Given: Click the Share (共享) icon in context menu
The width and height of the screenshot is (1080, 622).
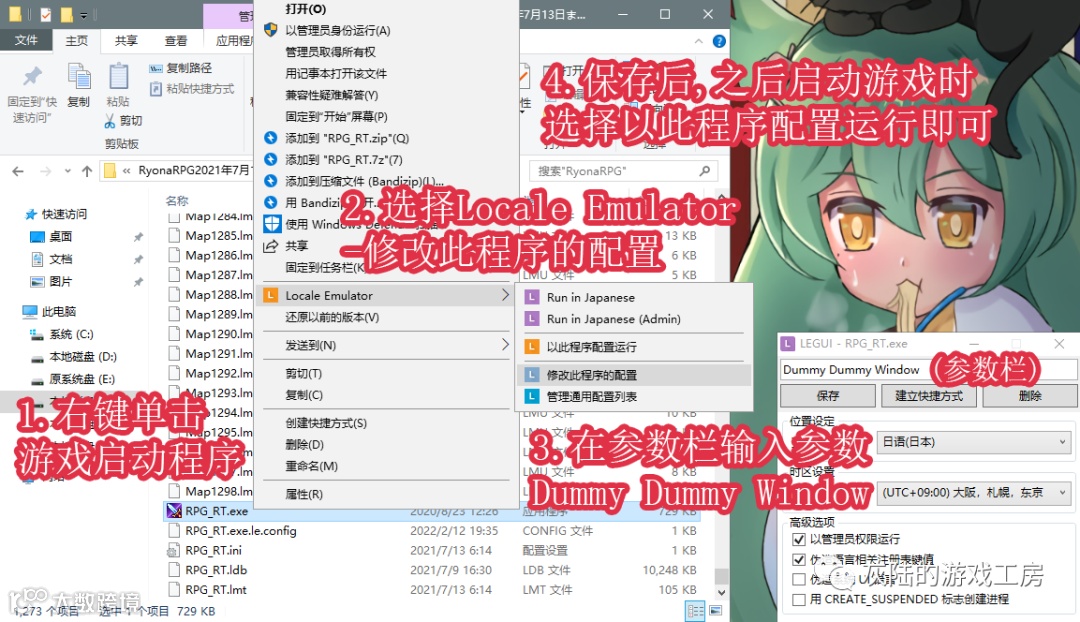Looking at the screenshot, I should point(271,246).
